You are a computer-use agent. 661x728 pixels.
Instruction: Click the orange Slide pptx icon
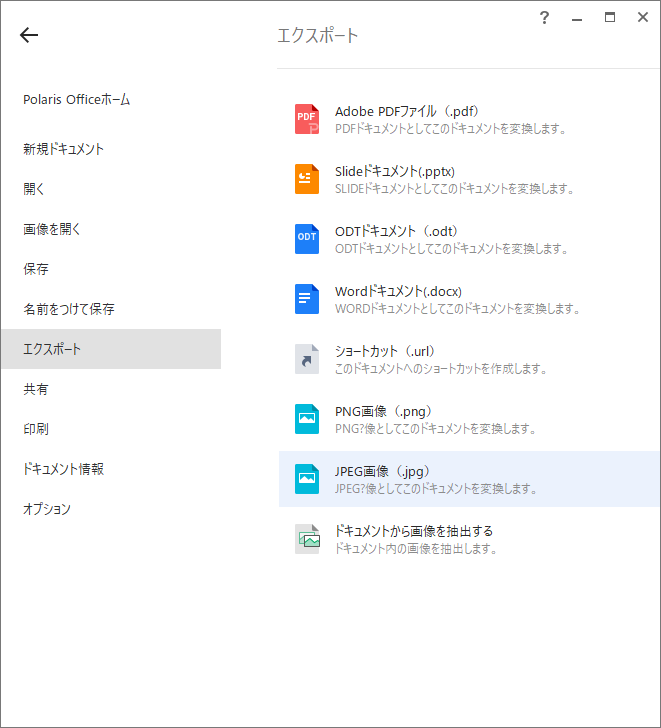click(x=307, y=179)
